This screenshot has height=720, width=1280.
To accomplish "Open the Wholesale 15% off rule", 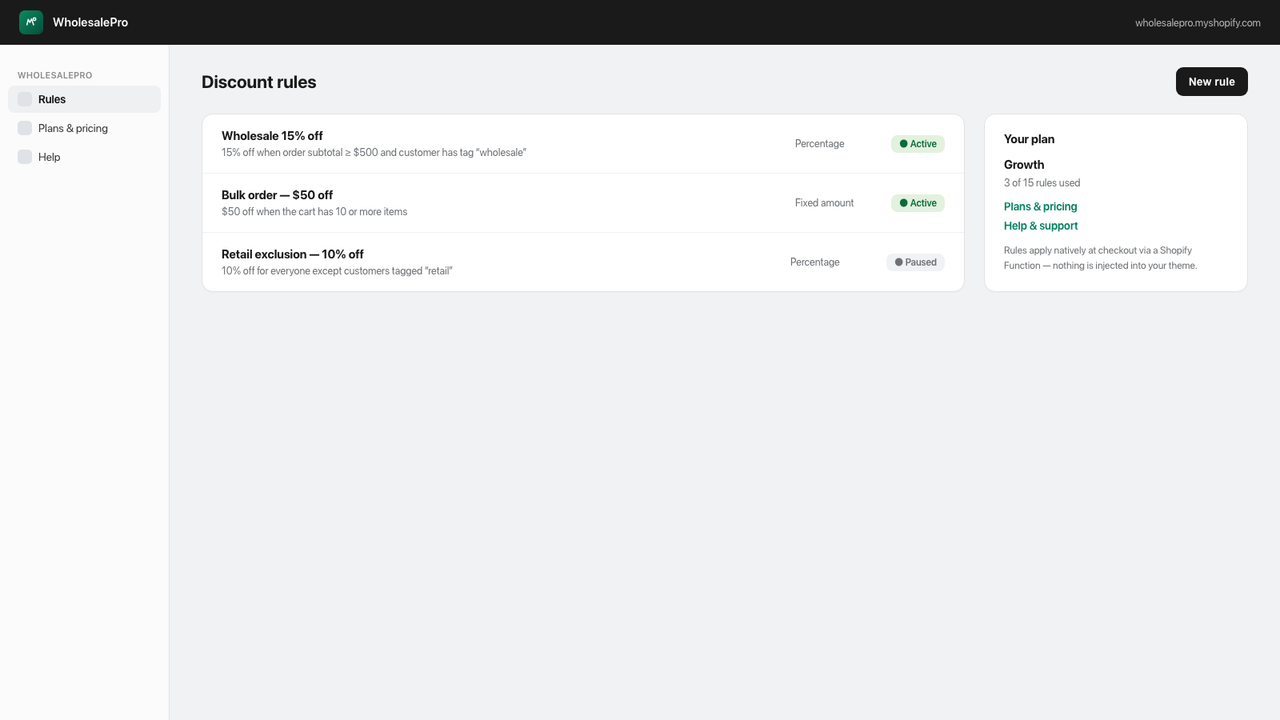I will click(x=583, y=144).
